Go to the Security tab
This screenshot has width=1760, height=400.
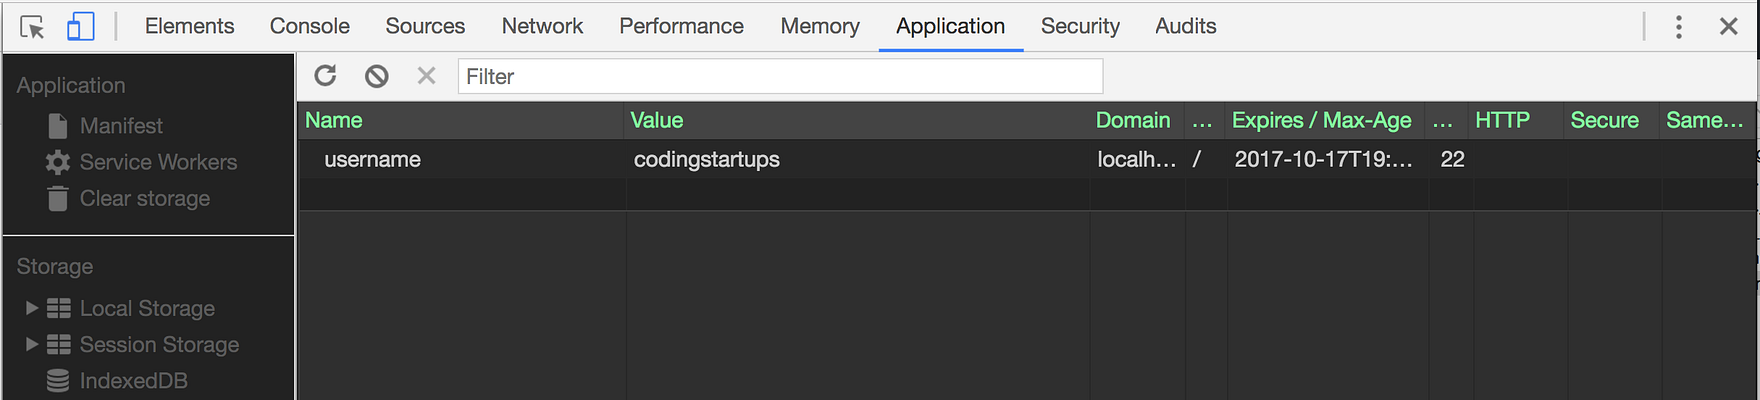[x=1080, y=27]
